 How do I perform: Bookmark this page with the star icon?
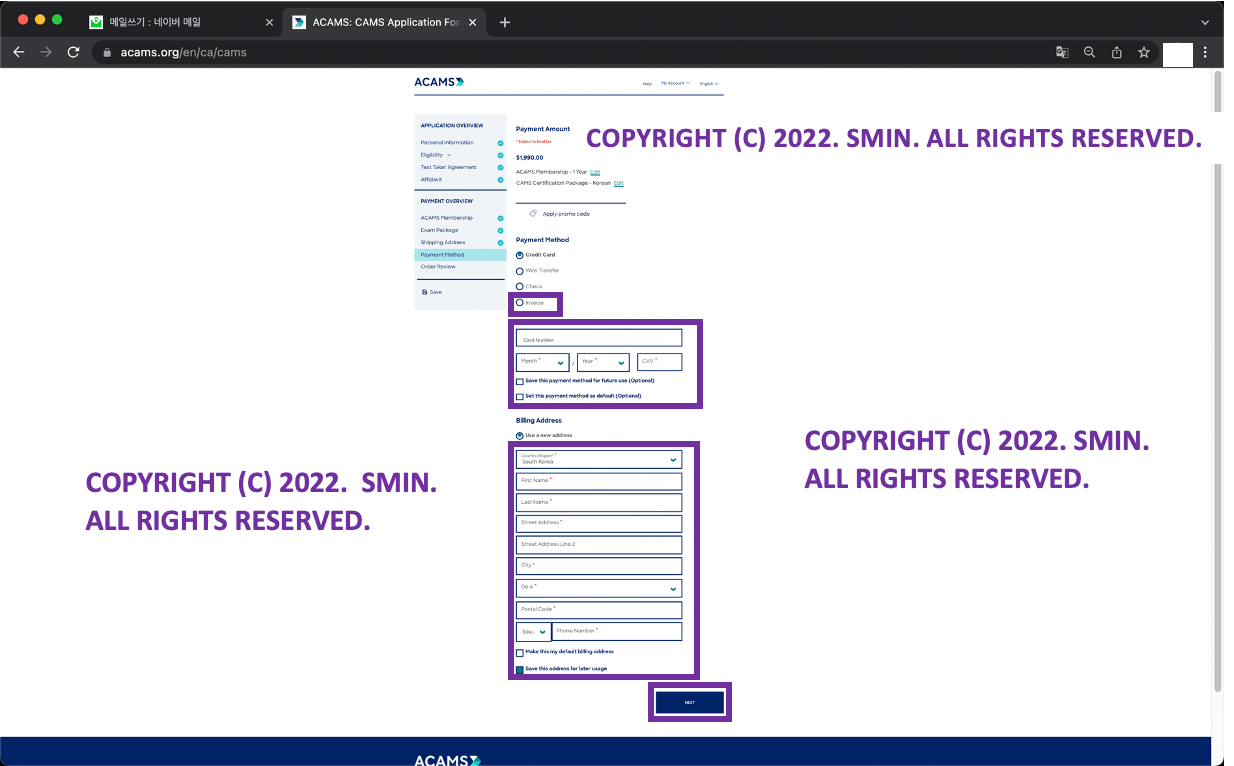click(1144, 52)
